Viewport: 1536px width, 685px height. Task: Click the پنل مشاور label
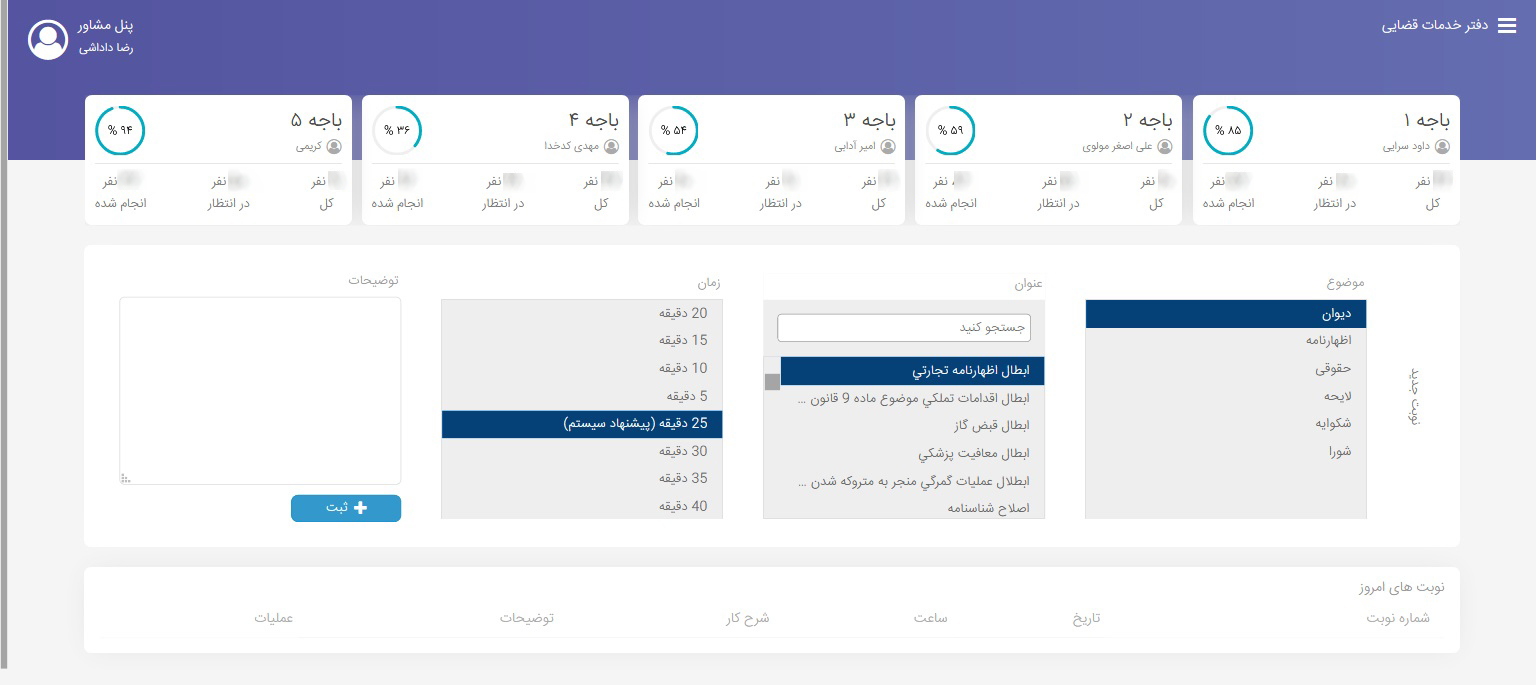[106, 24]
